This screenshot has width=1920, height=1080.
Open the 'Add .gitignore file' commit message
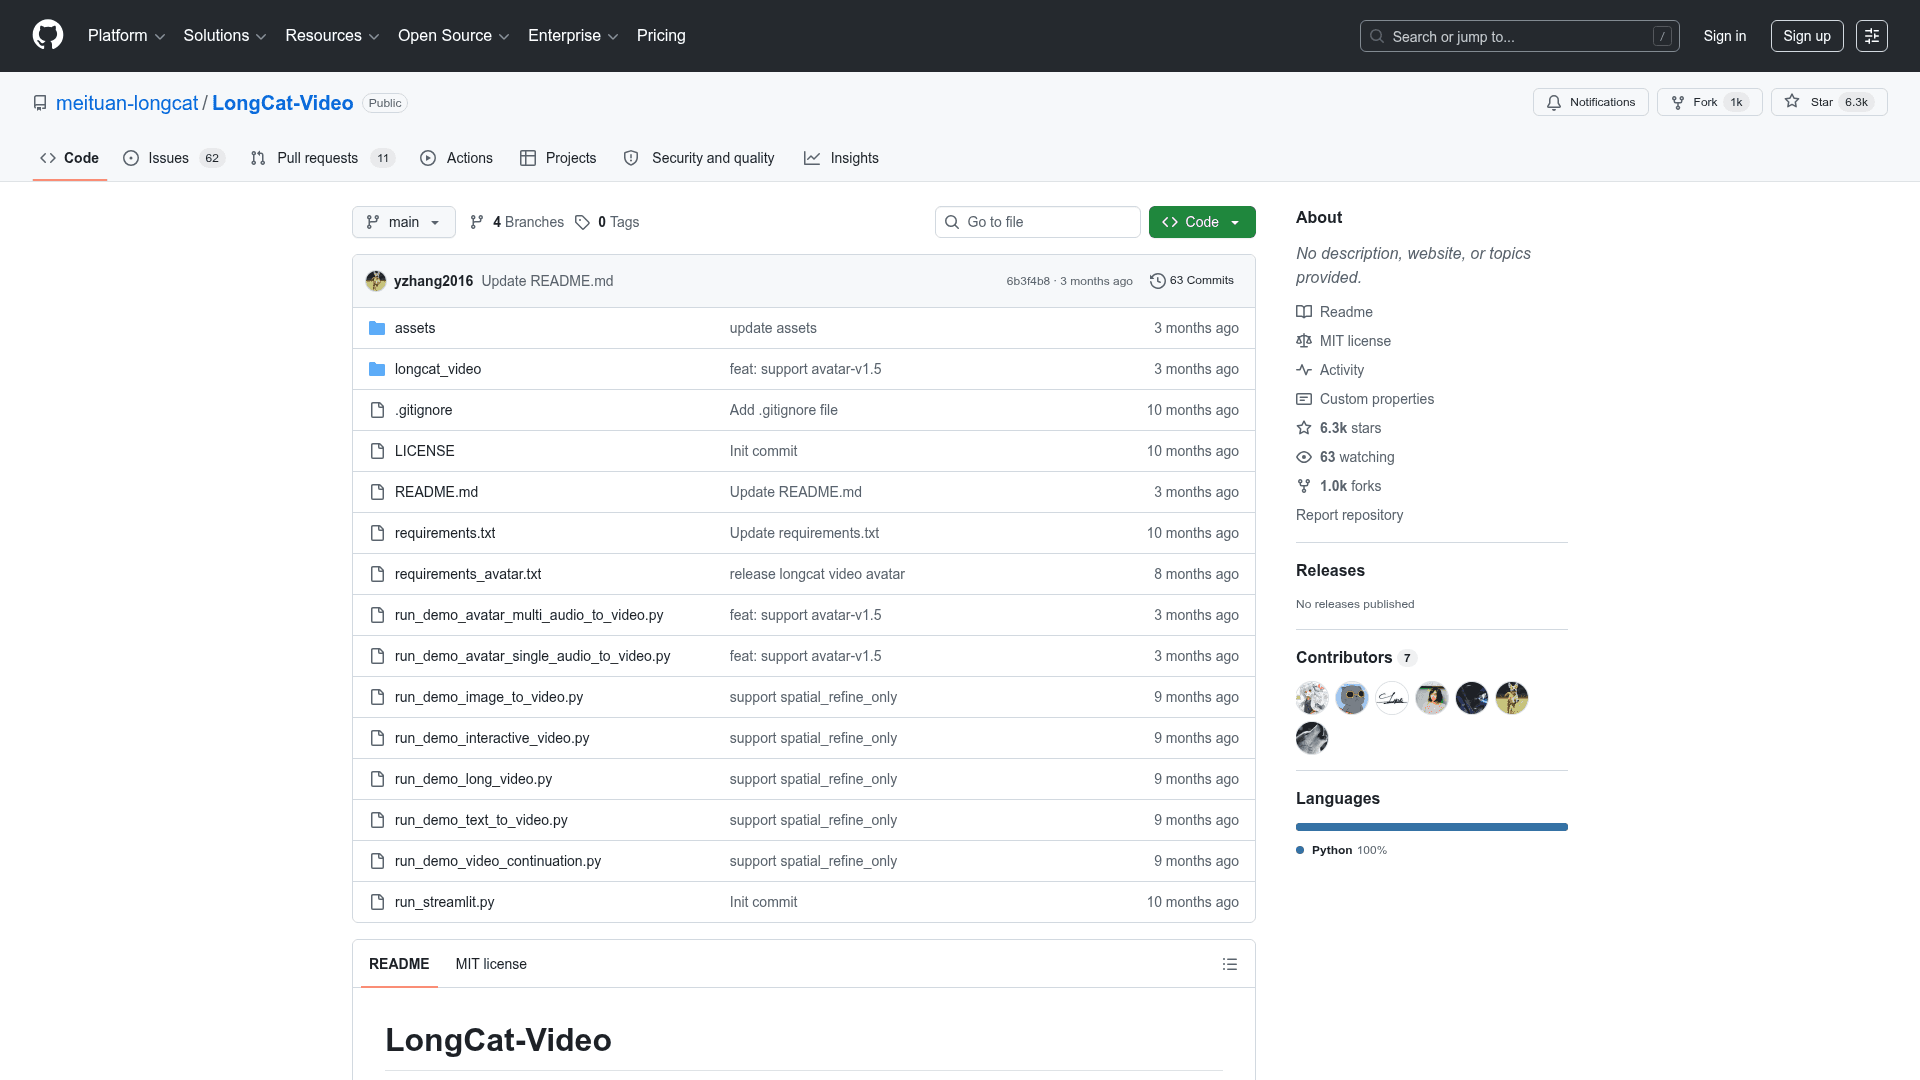(784, 410)
